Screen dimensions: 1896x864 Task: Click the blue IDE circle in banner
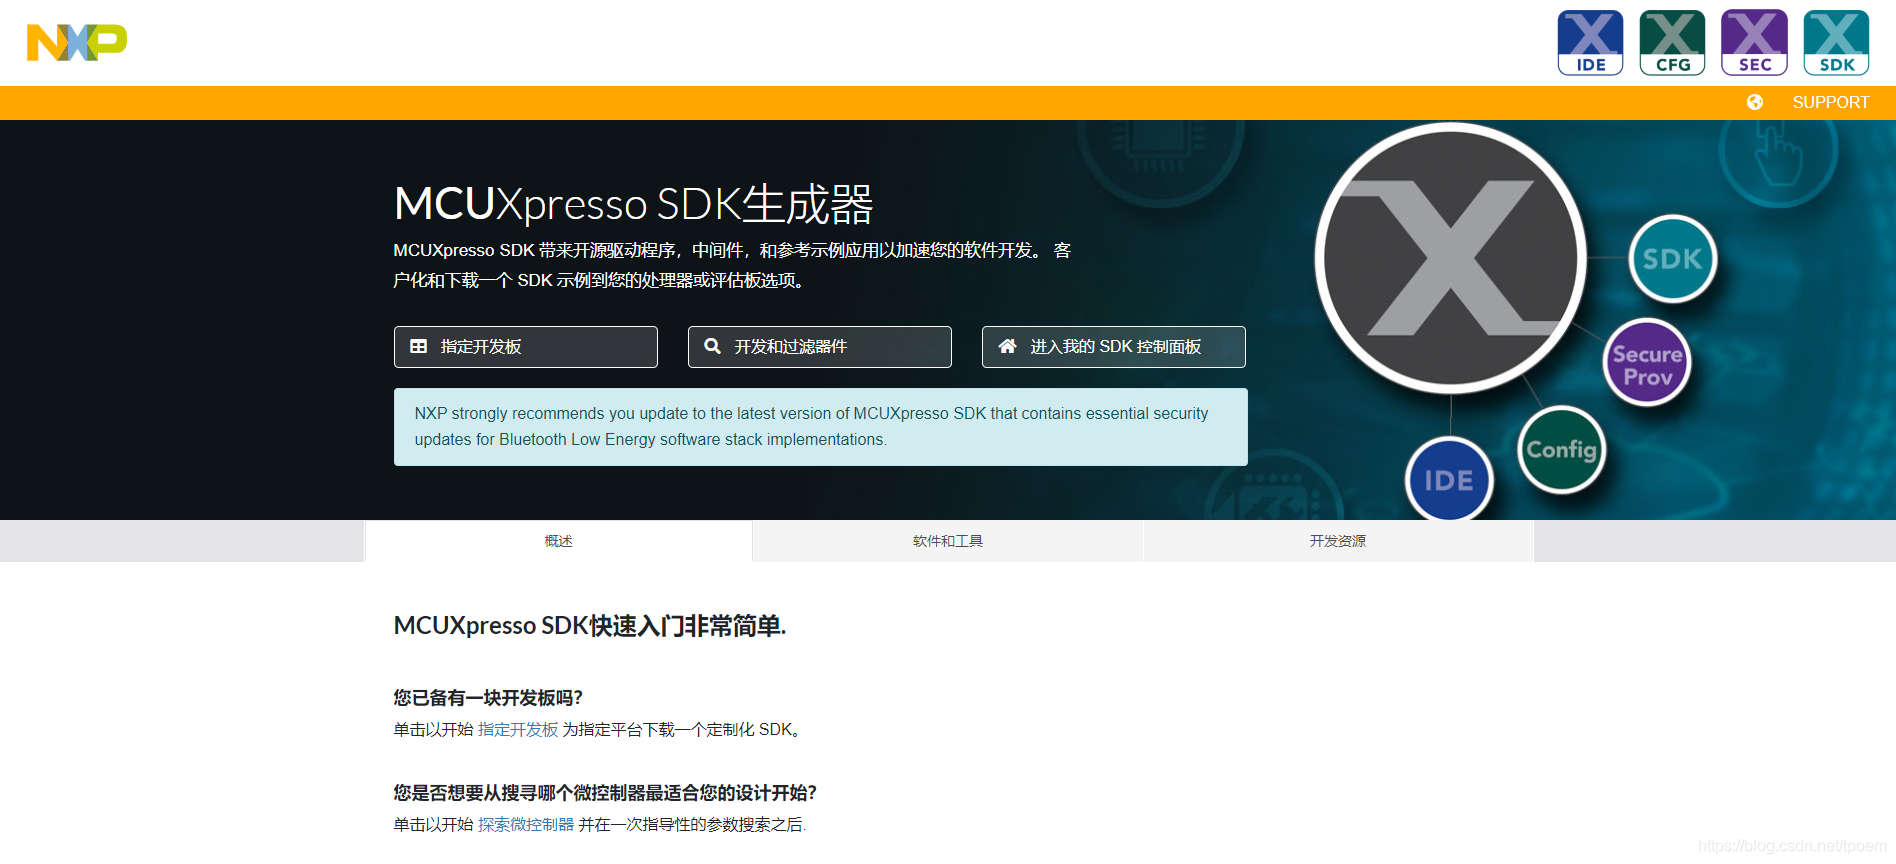click(1449, 480)
